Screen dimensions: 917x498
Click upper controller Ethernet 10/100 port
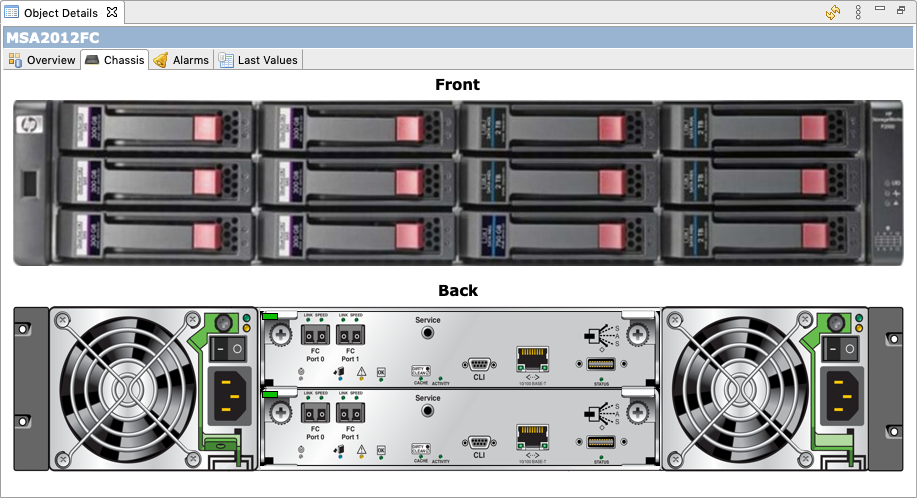(532, 359)
